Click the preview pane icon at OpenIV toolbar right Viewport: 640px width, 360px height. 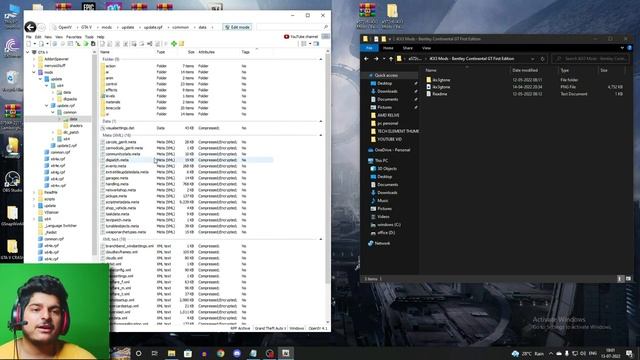tap(316, 44)
